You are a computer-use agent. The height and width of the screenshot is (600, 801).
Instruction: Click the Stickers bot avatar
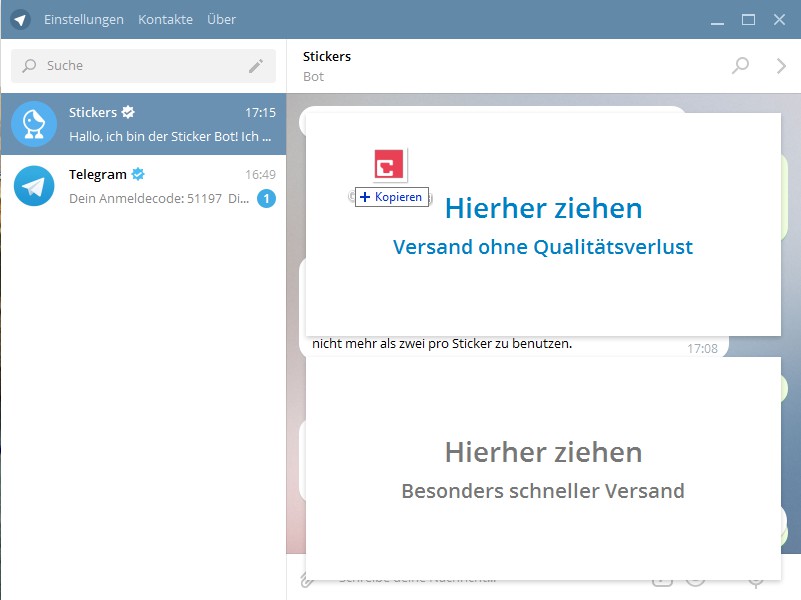pos(34,124)
